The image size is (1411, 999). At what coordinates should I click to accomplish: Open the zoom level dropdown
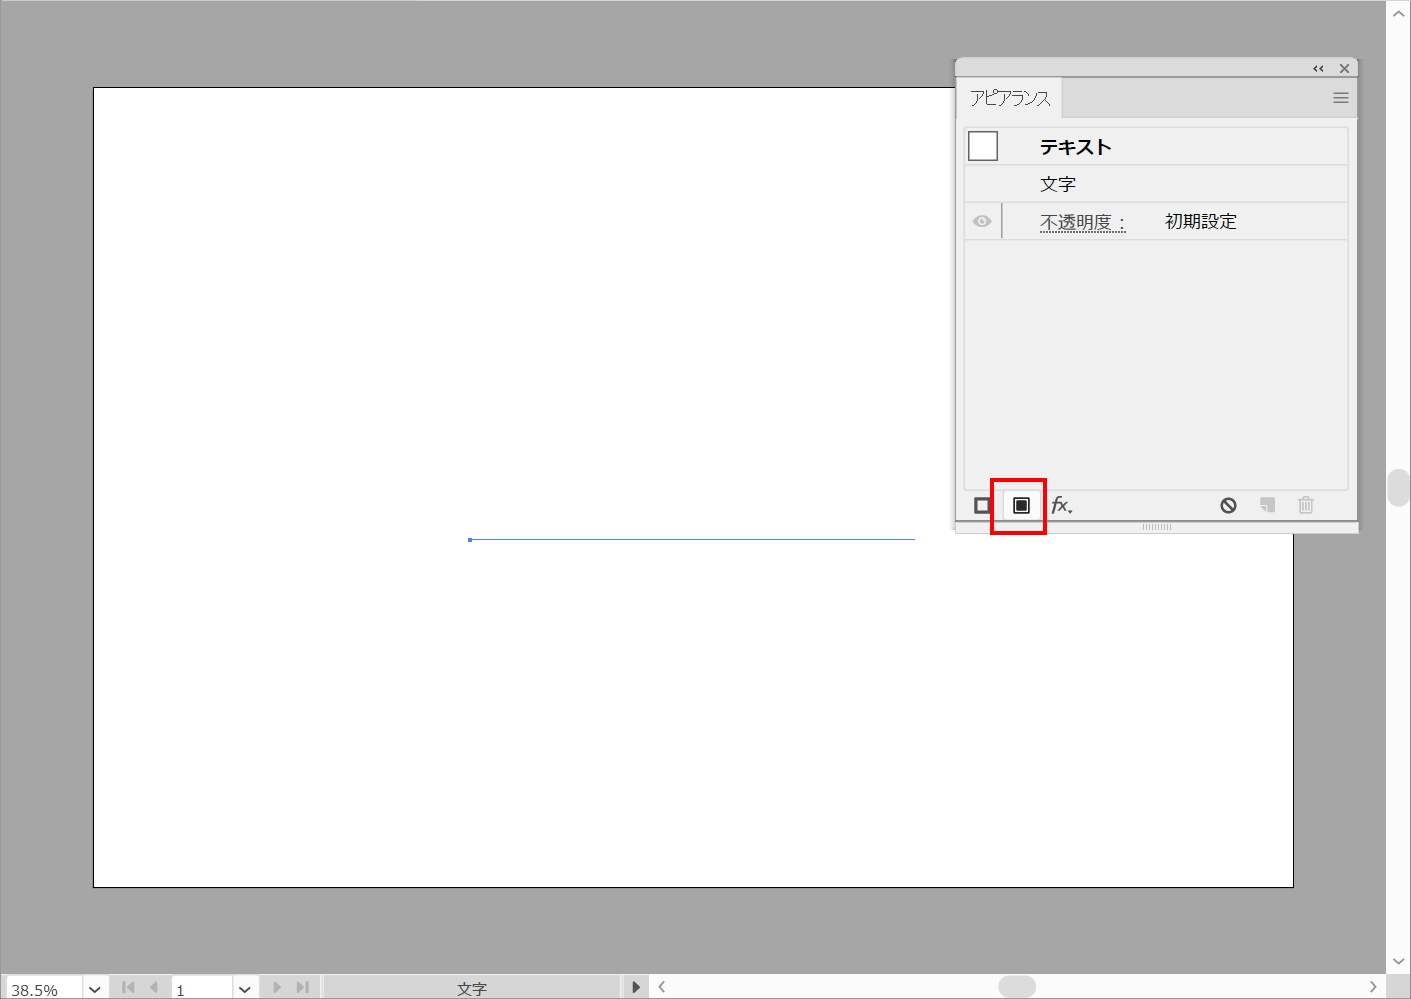95,989
